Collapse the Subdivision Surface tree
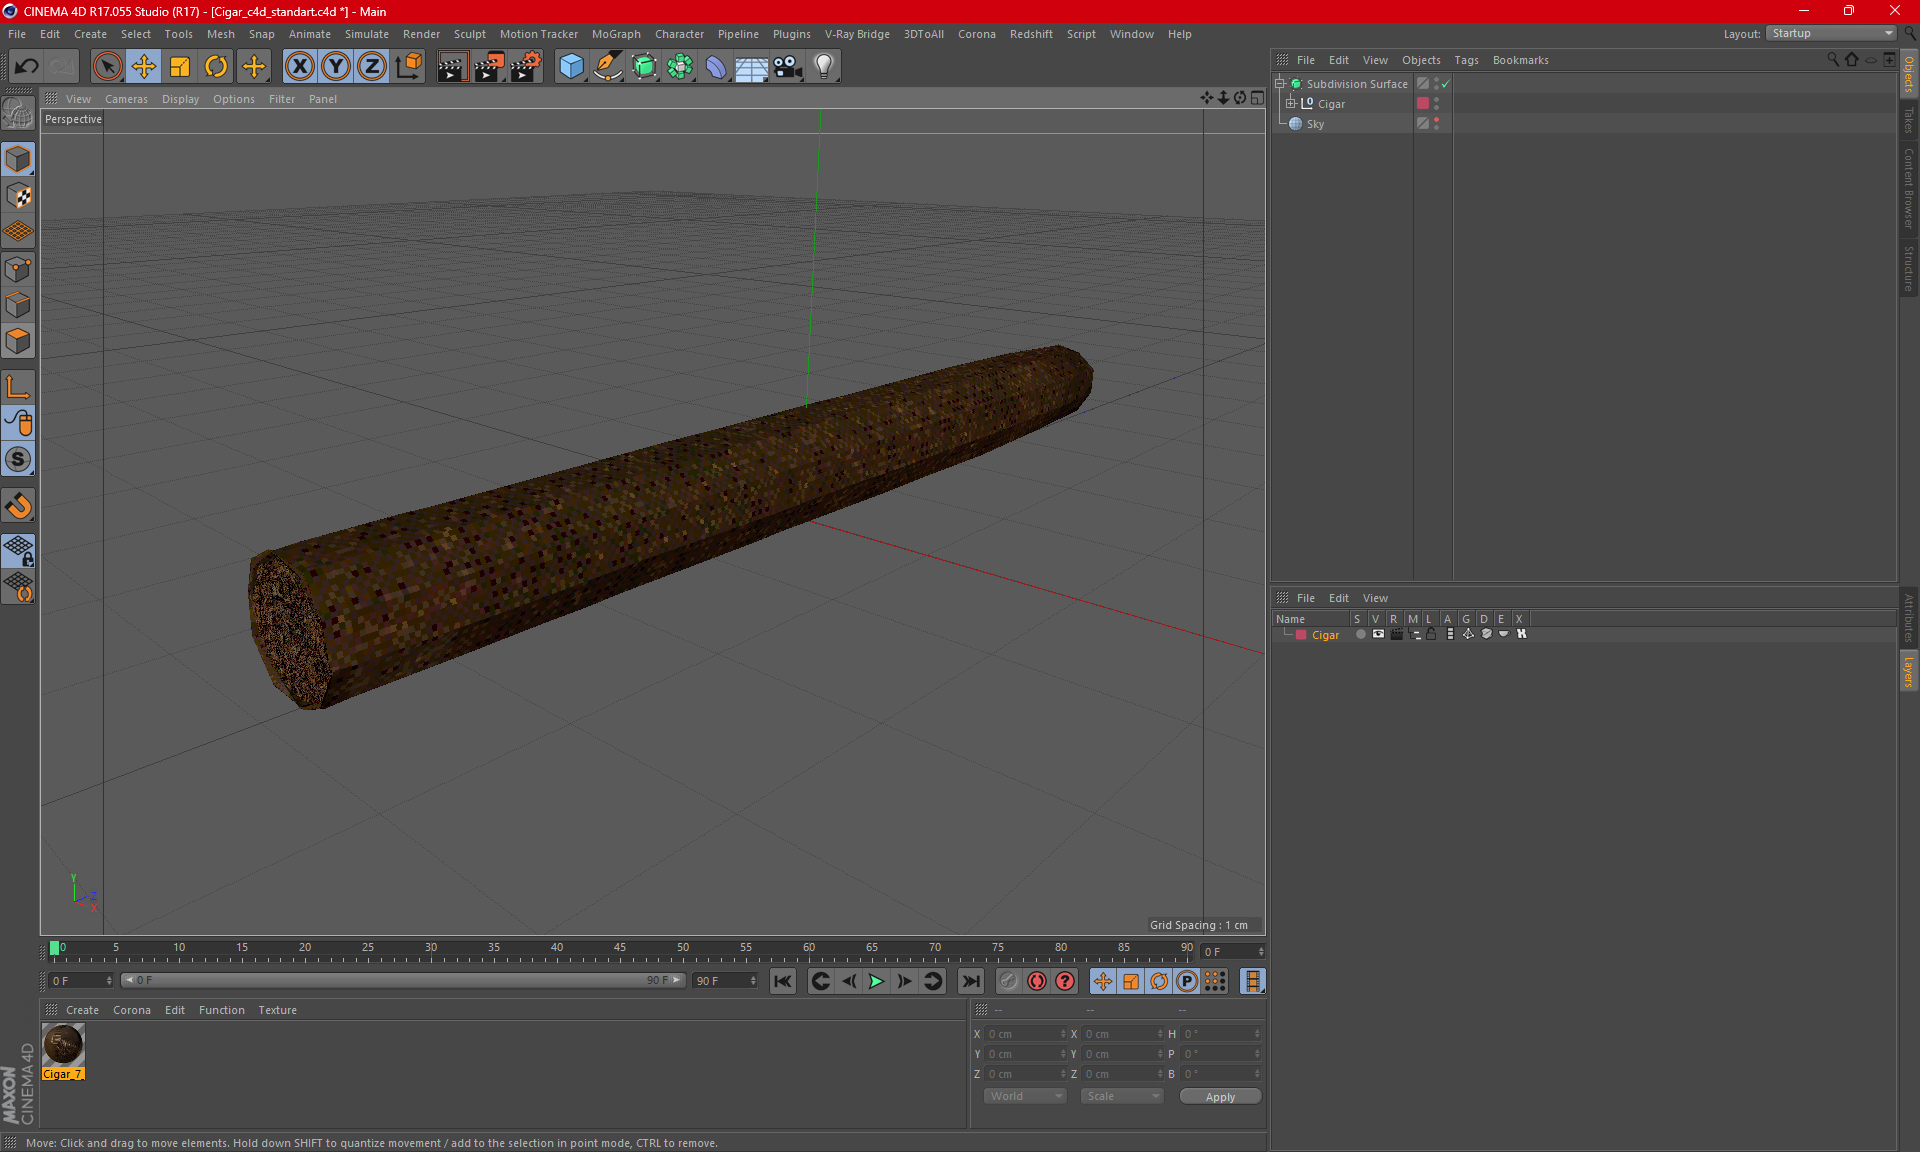This screenshot has height=1152, width=1920. pos(1279,84)
